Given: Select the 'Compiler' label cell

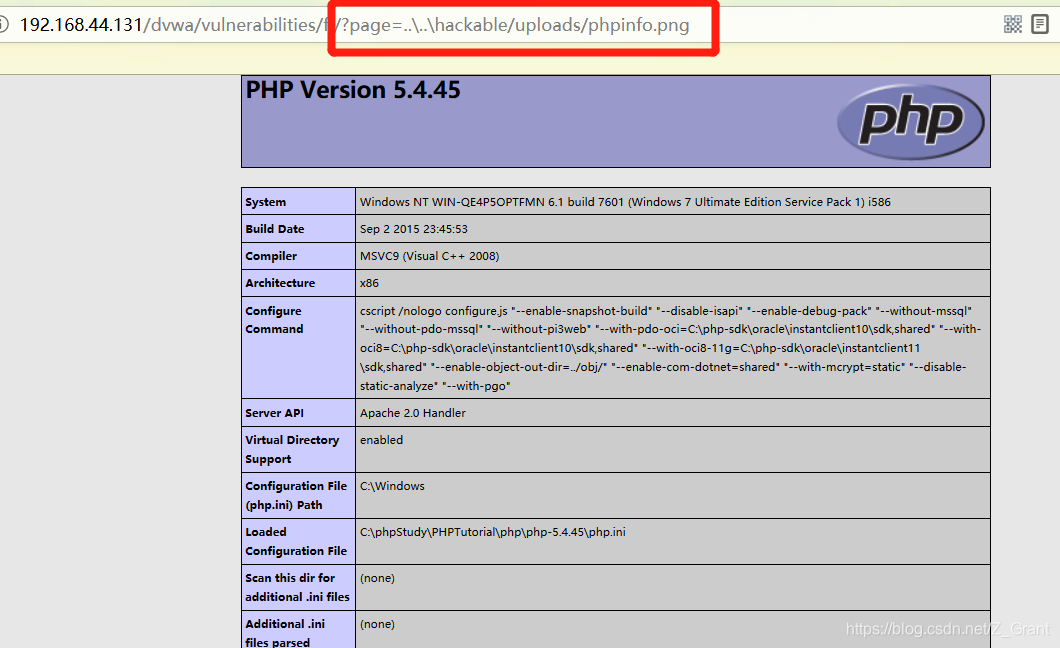Looking at the screenshot, I should point(299,255).
